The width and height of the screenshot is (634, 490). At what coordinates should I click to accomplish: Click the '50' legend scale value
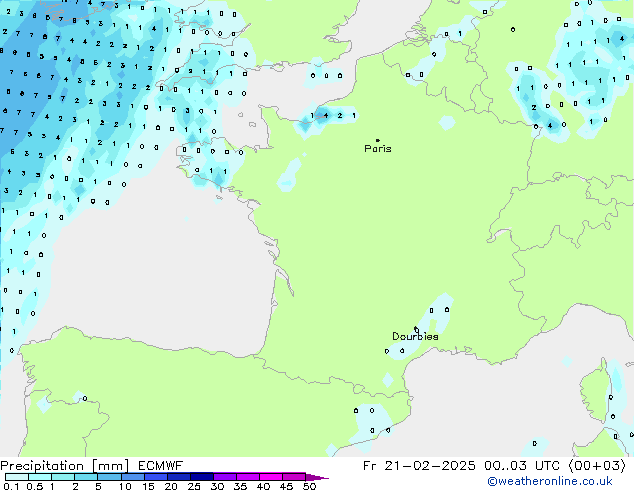(x=309, y=486)
